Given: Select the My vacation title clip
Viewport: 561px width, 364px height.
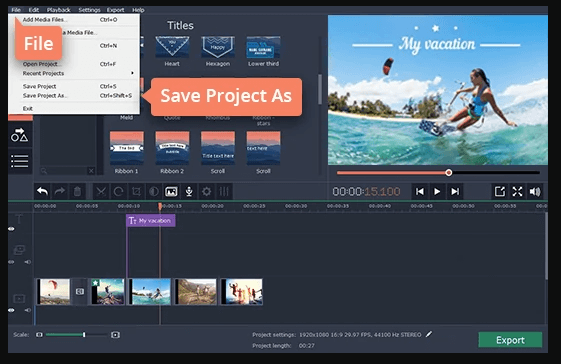Looking at the screenshot, I should [151, 220].
